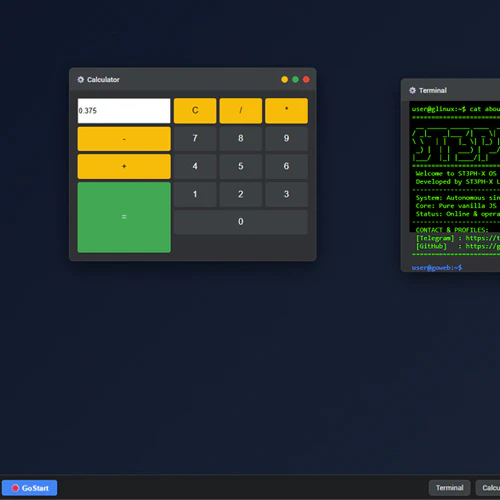Tap digit 8 on the calculator
The width and height of the screenshot is (500, 500).
241,138
